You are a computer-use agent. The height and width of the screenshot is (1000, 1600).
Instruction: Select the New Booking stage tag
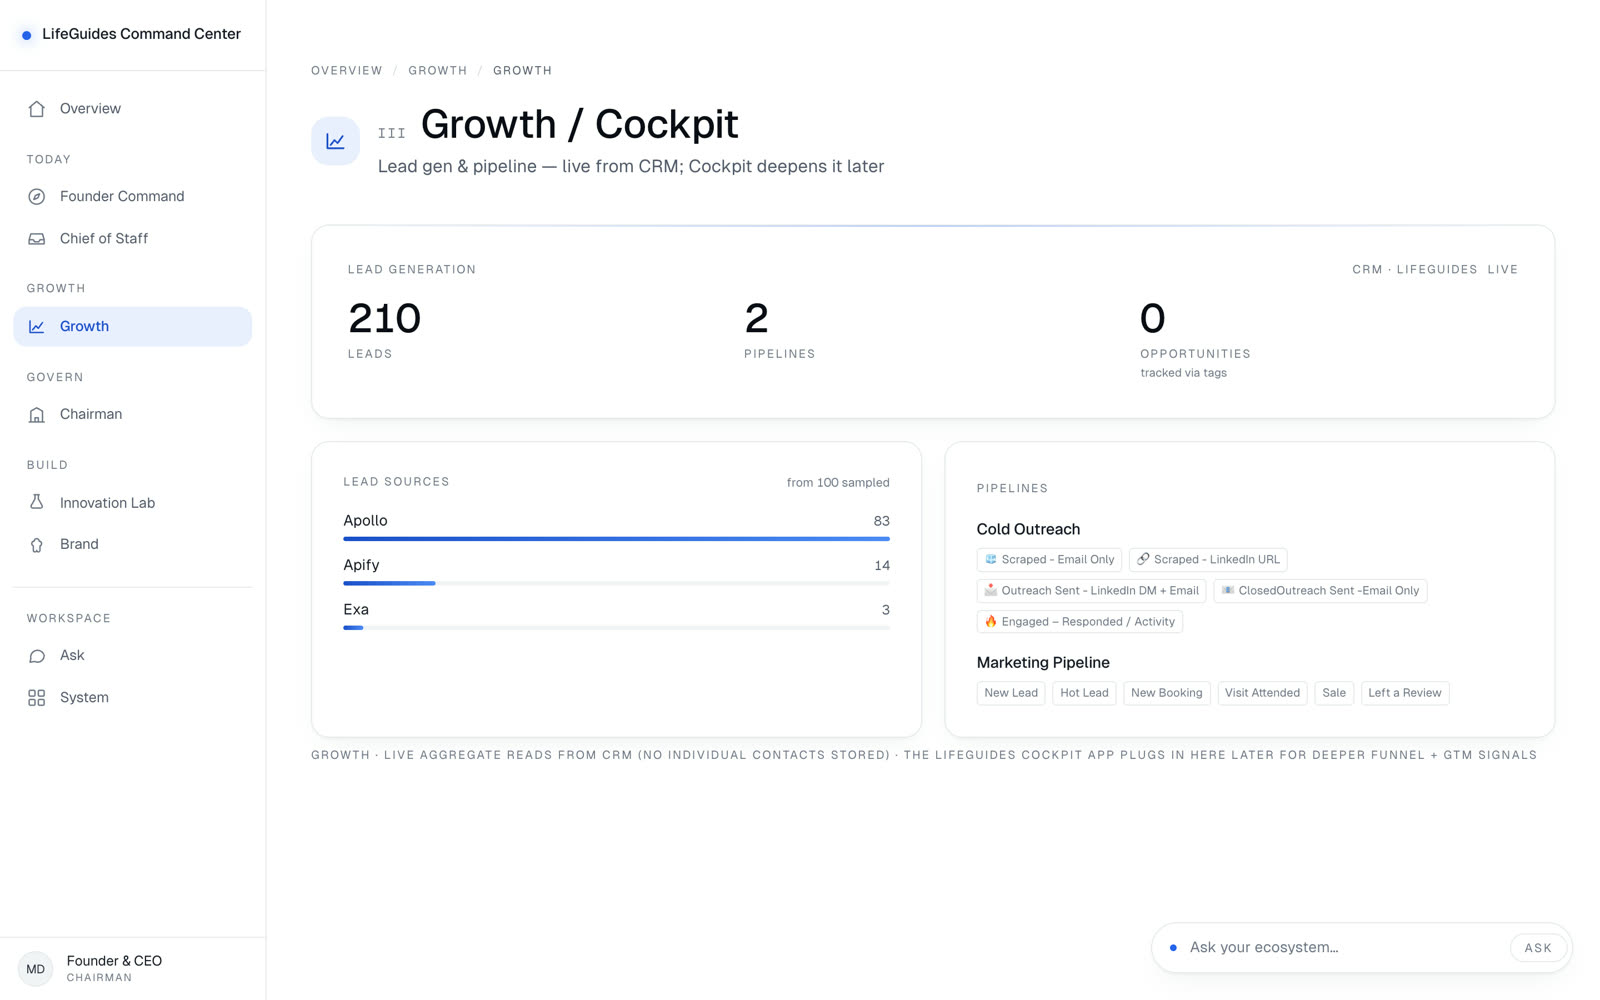tap(1167, 693)
